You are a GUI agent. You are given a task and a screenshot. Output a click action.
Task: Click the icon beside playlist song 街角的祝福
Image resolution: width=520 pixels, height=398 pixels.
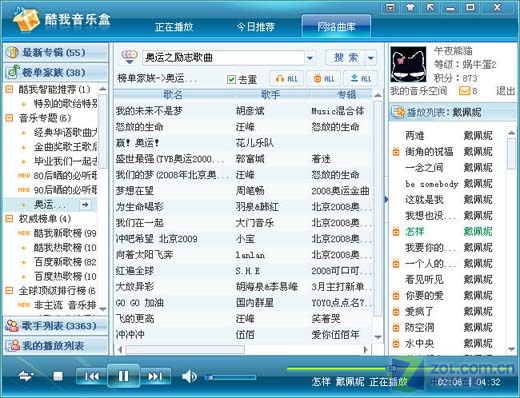tap(396, 152)
